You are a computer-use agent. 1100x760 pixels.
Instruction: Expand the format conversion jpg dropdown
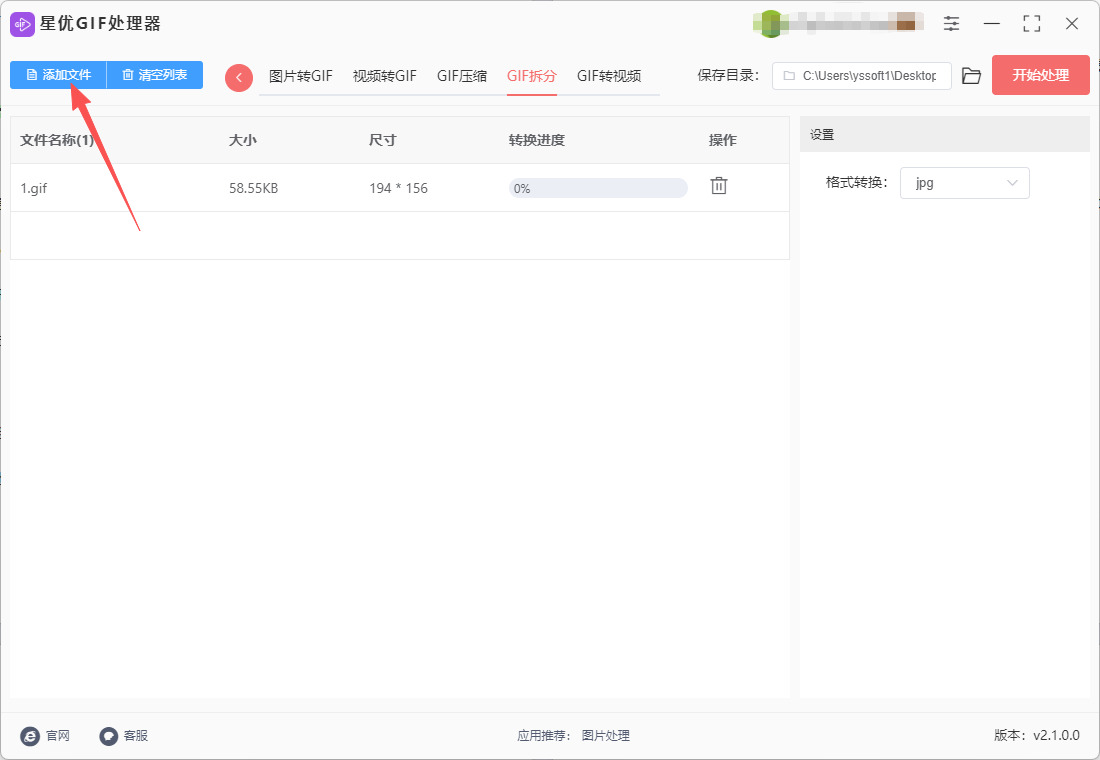pyautogui.click(x=964, y=183)
